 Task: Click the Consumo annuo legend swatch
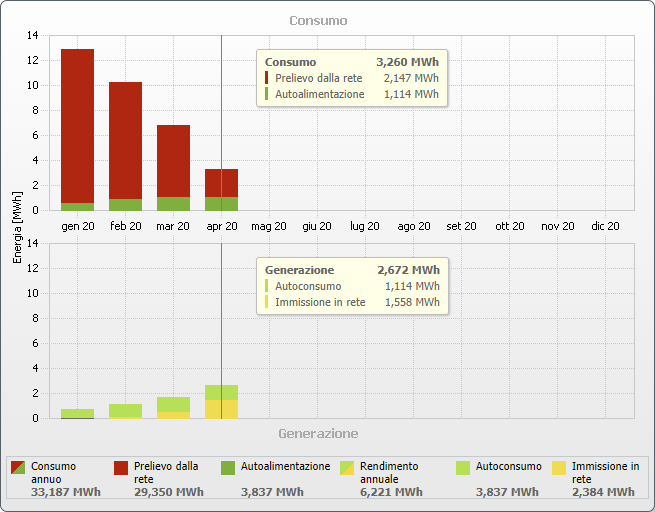18,468
